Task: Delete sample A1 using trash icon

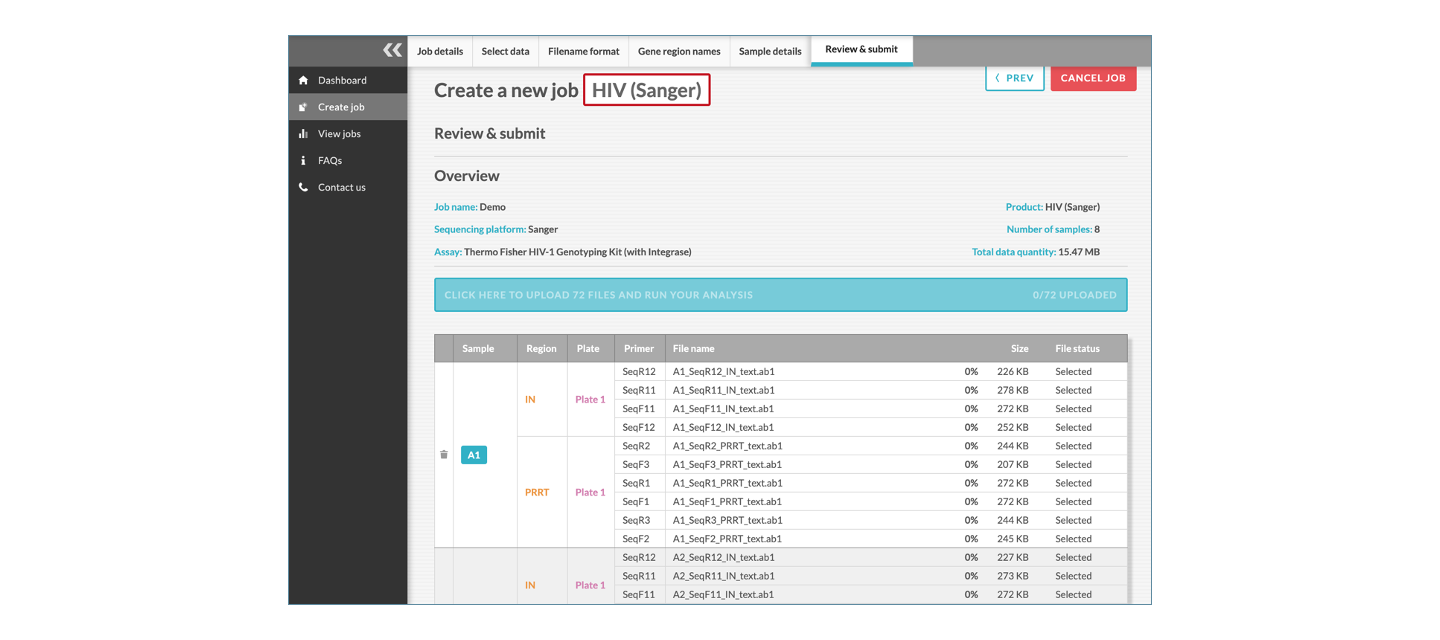Action: [x=444, y=455]
